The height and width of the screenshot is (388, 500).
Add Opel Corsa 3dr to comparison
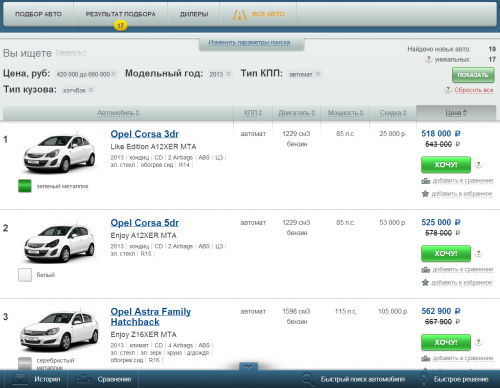pos(463,181)
